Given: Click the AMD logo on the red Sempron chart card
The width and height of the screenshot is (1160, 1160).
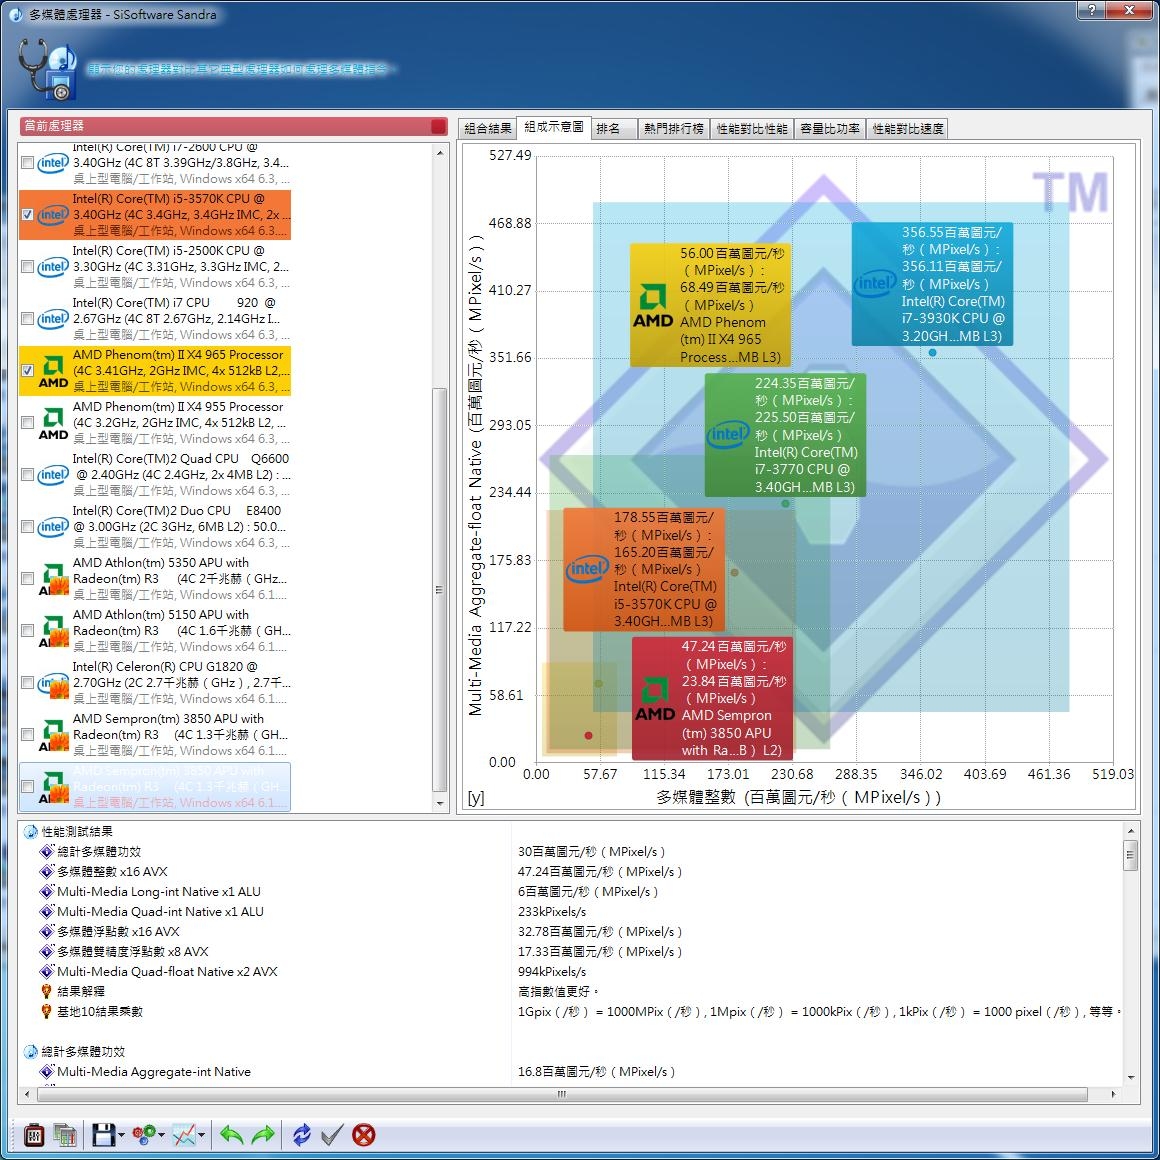Looking at the screenshot, I should pyautogui.click(x=655, y=698).
